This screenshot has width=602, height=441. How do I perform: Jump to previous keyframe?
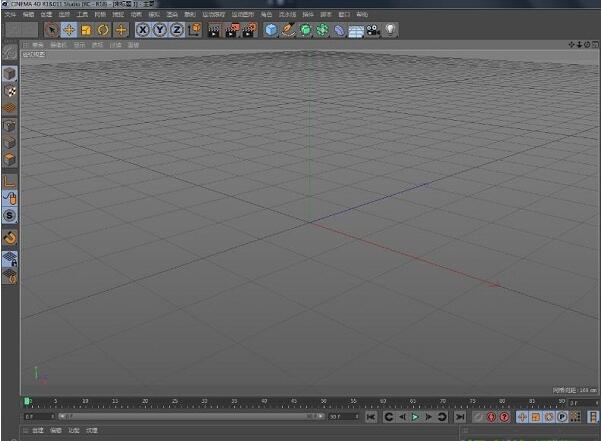(389, 417)
